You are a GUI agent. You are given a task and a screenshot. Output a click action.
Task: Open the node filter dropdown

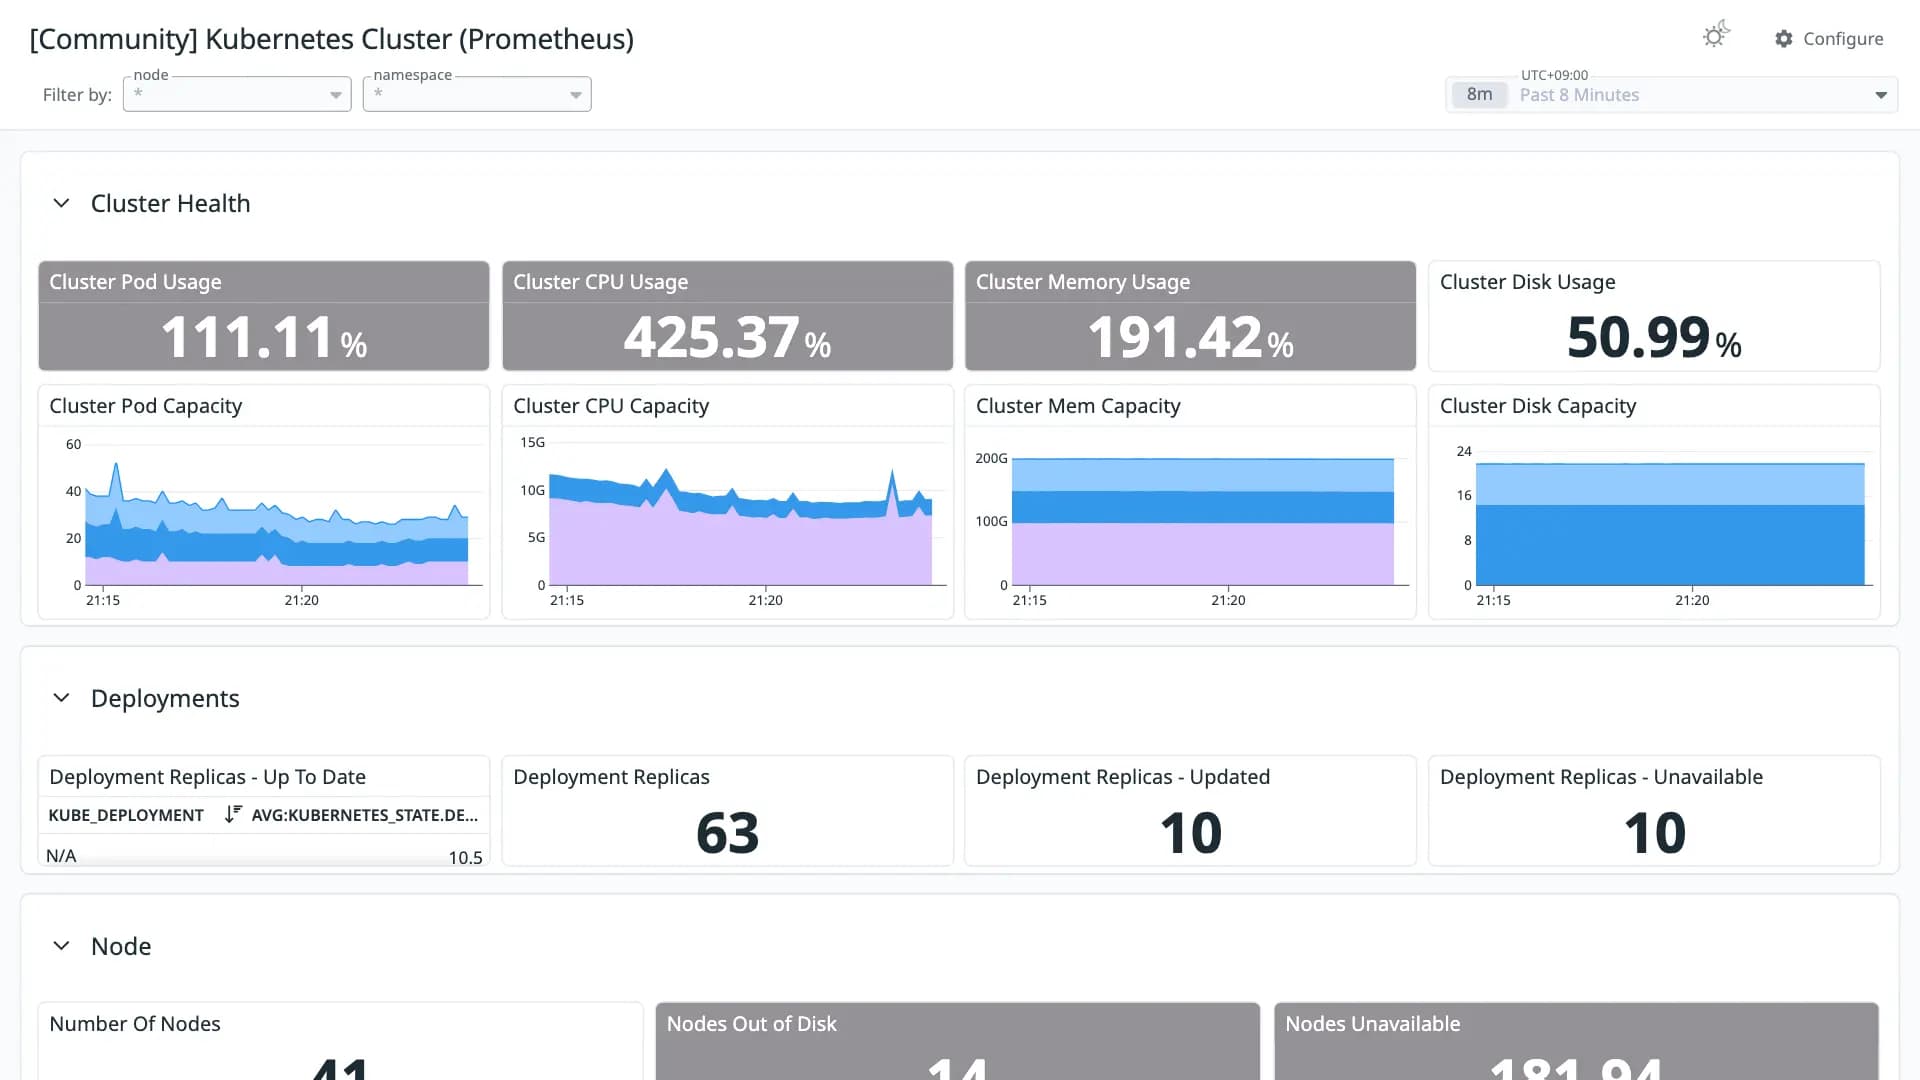point(237,94)
